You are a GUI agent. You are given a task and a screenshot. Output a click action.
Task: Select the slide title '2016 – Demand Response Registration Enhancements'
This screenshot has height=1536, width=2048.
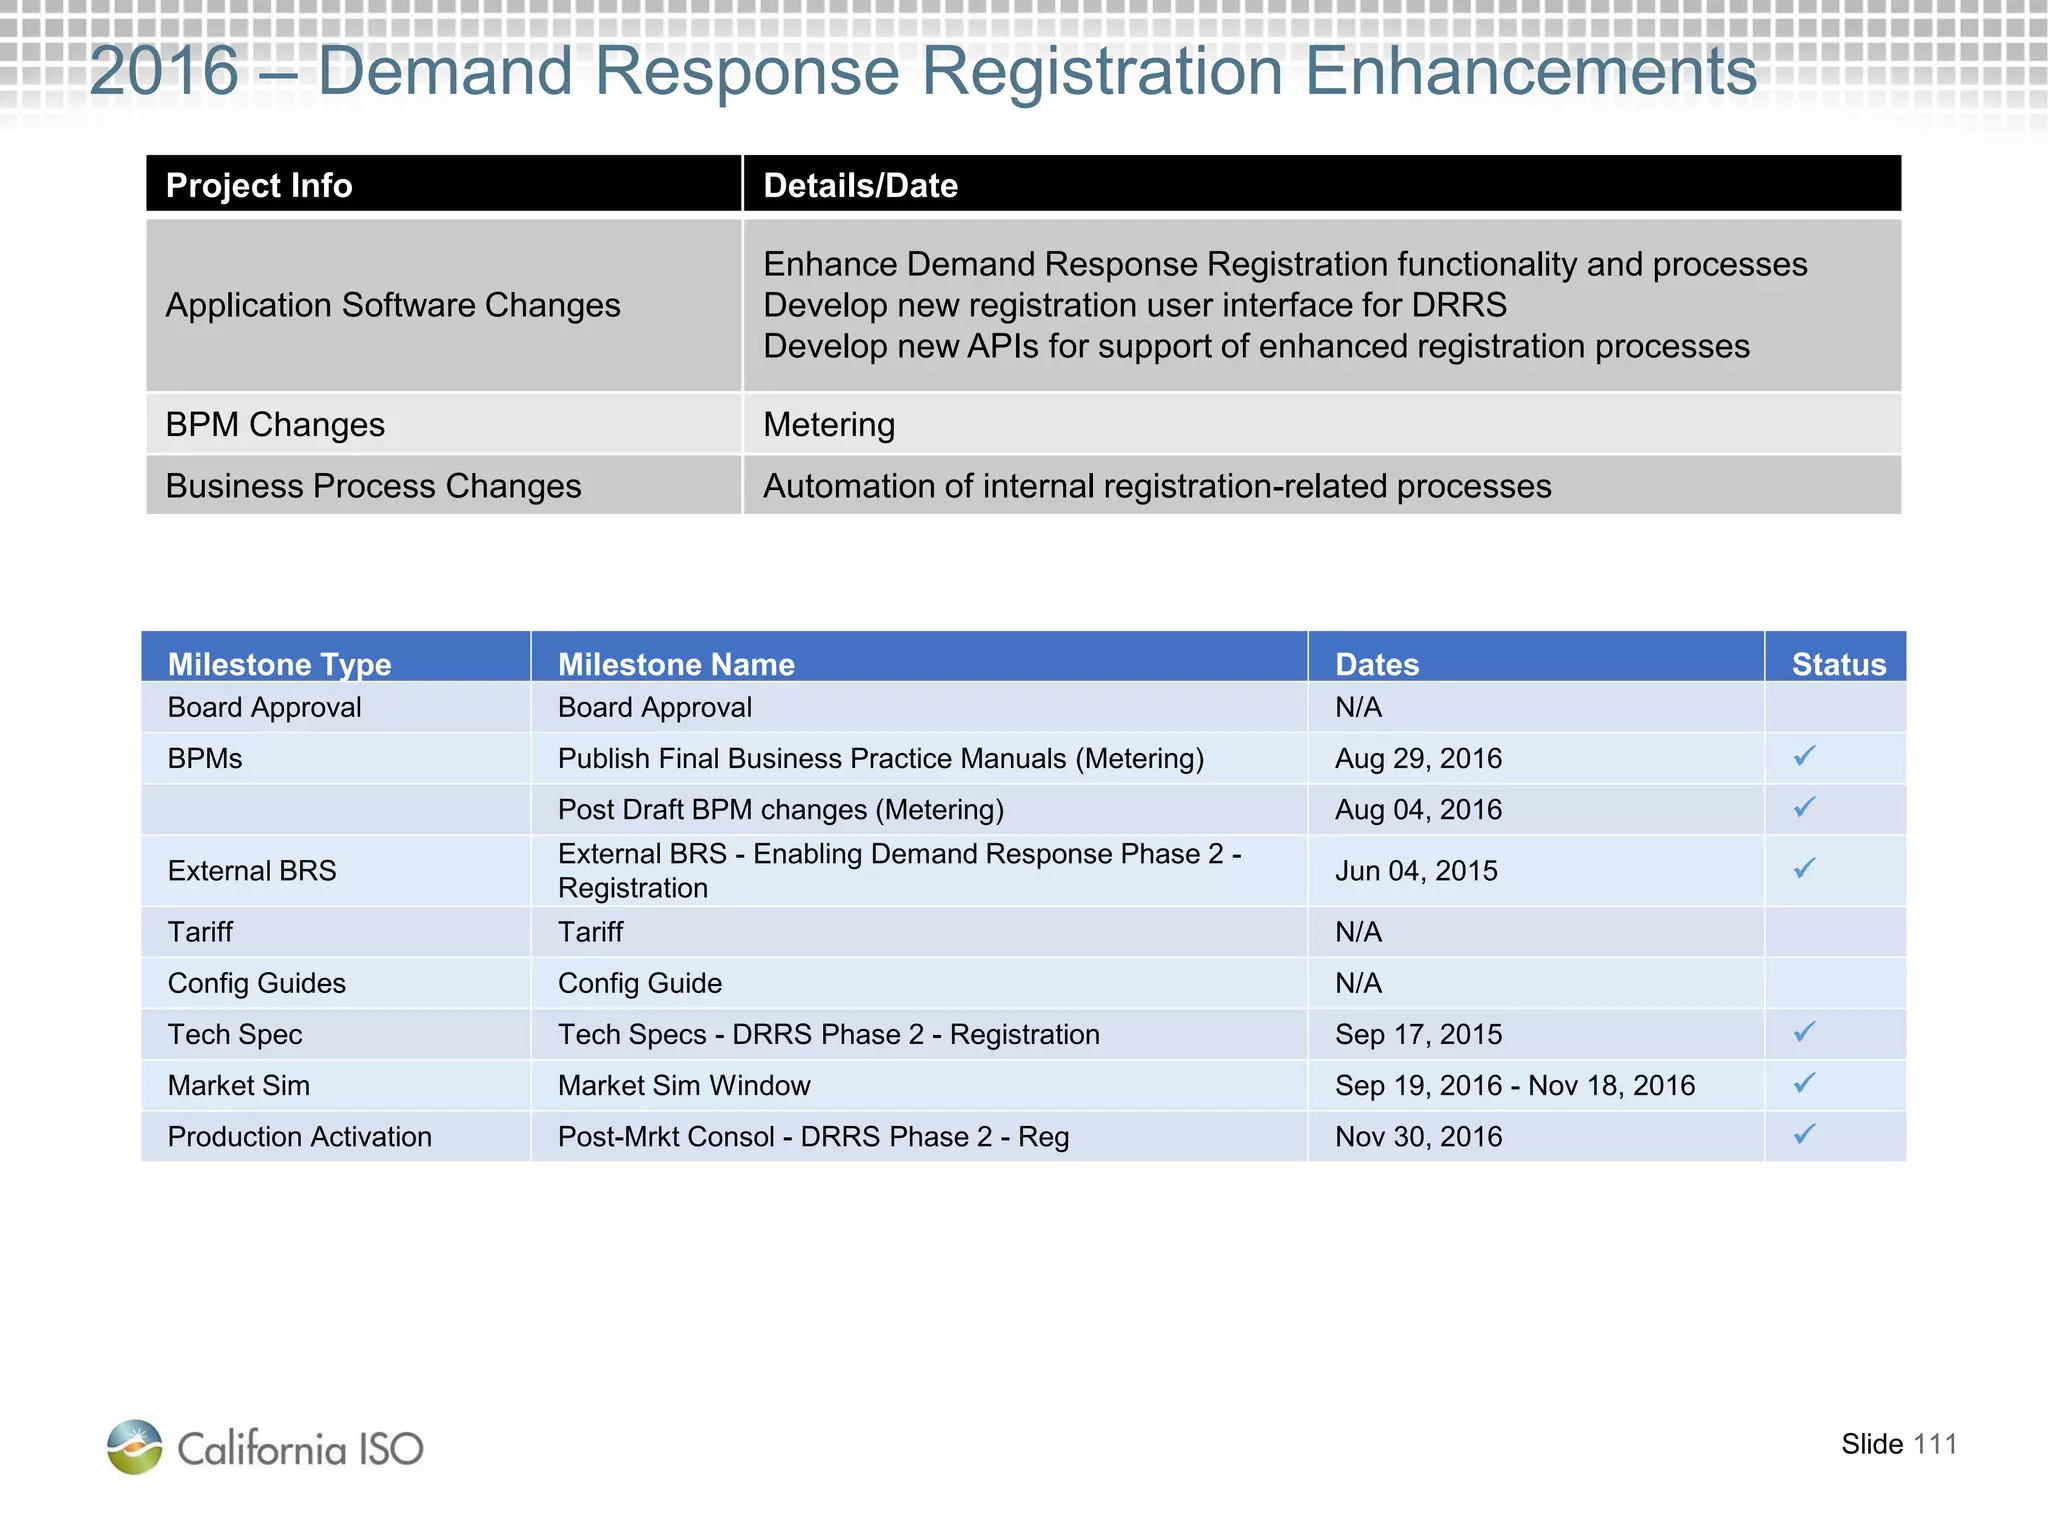click(923, 71)
